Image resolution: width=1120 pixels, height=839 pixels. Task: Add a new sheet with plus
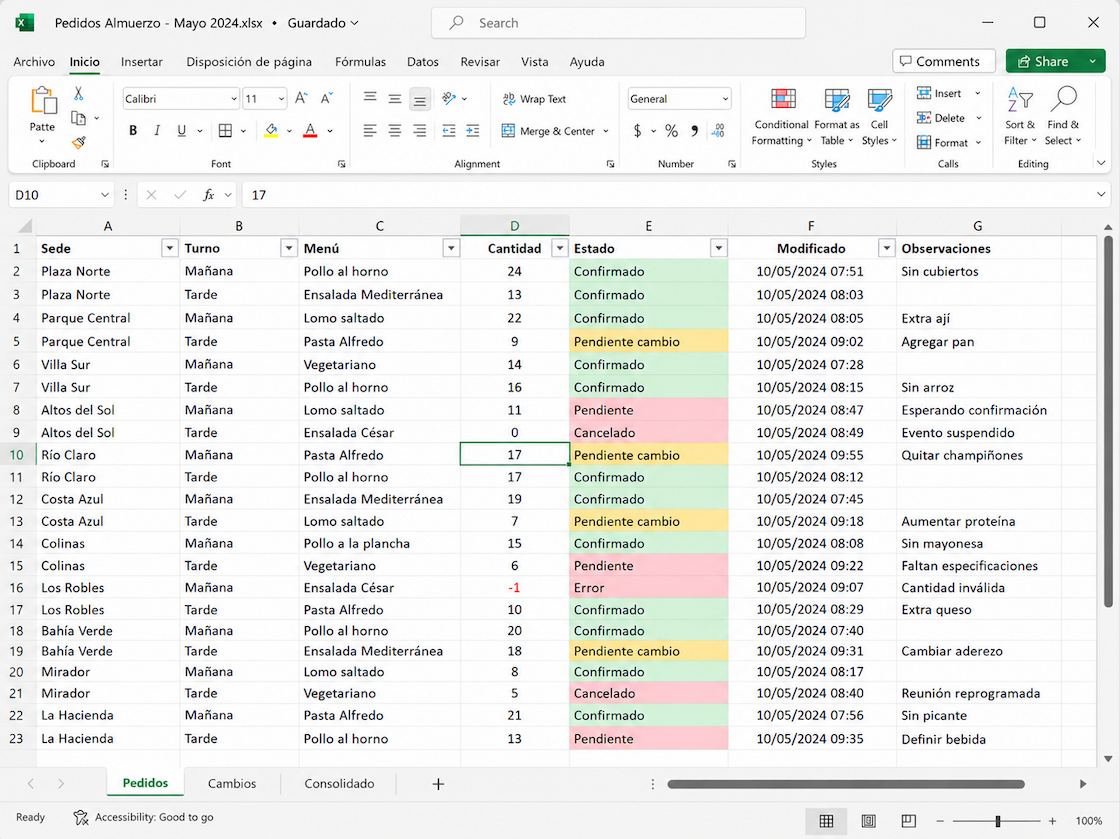pos(438,784)
